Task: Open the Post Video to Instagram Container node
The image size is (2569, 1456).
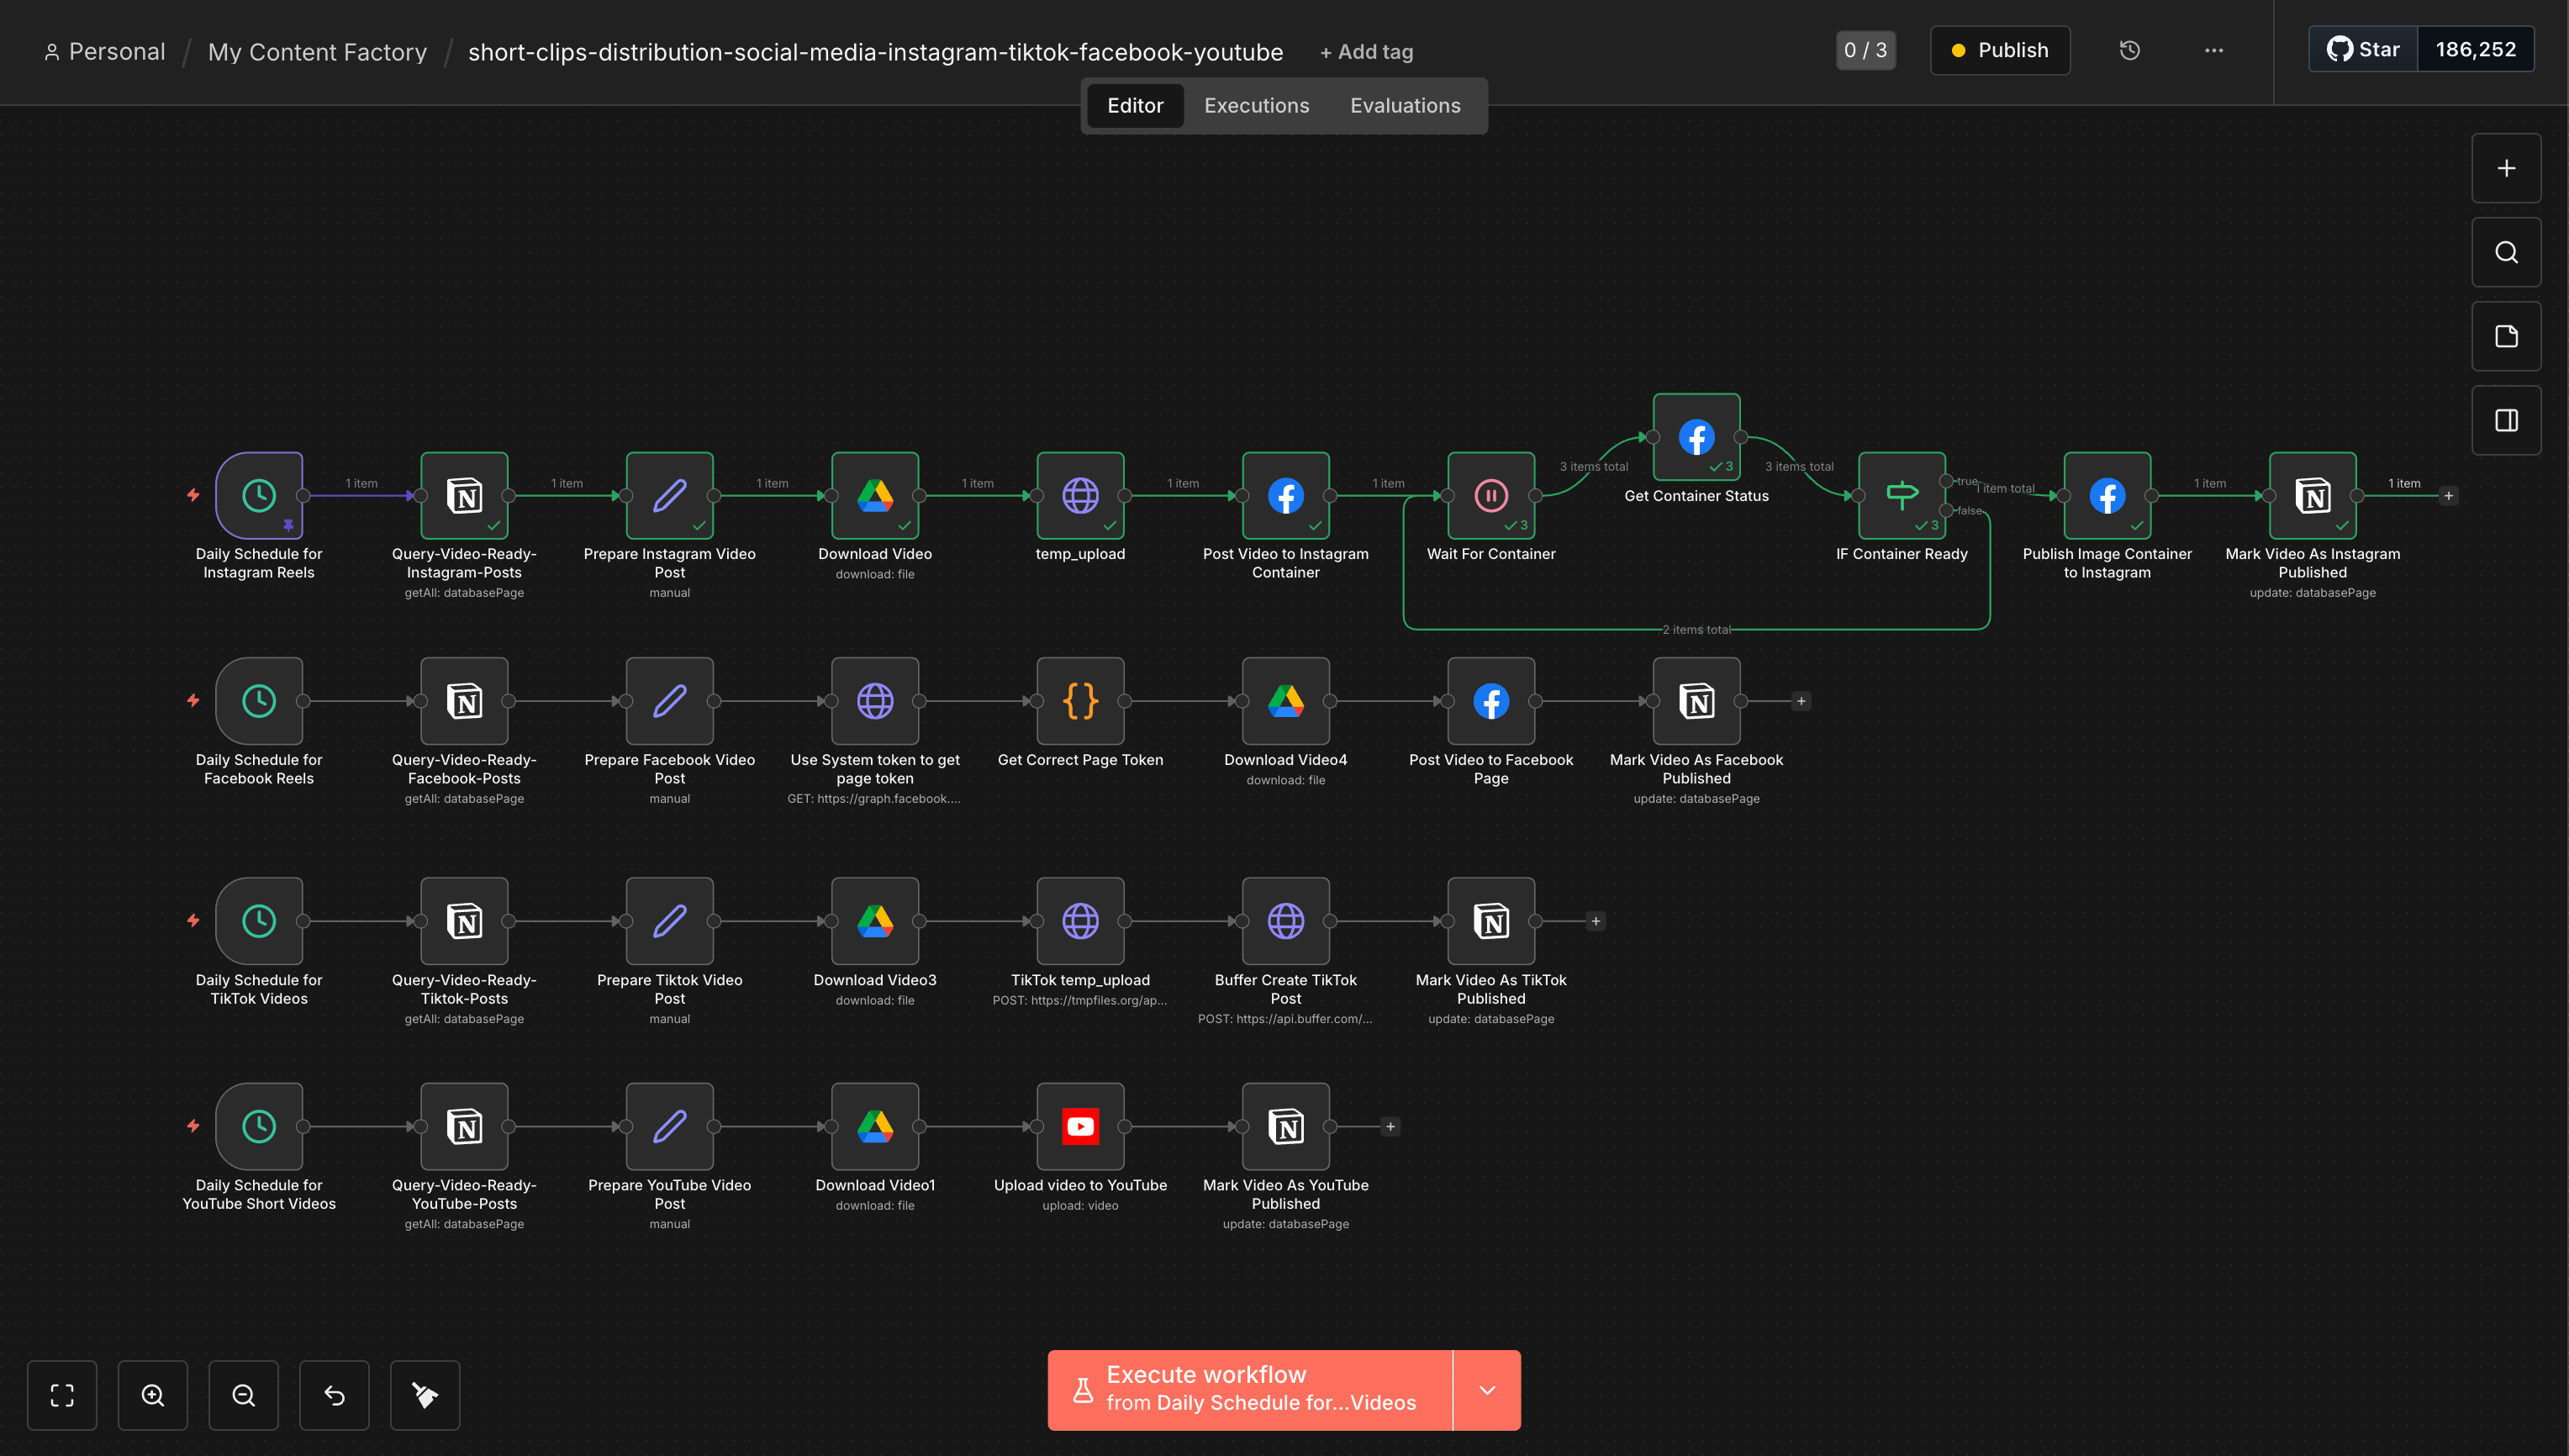Action: click(1286, 495)
